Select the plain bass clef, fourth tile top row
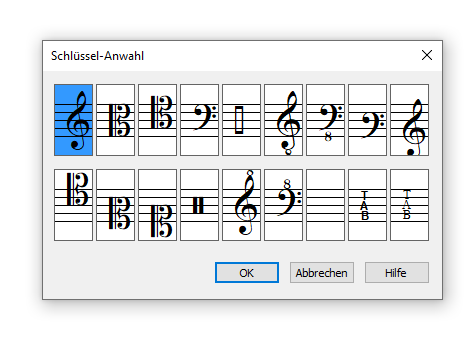 click(x=199, y=120)
